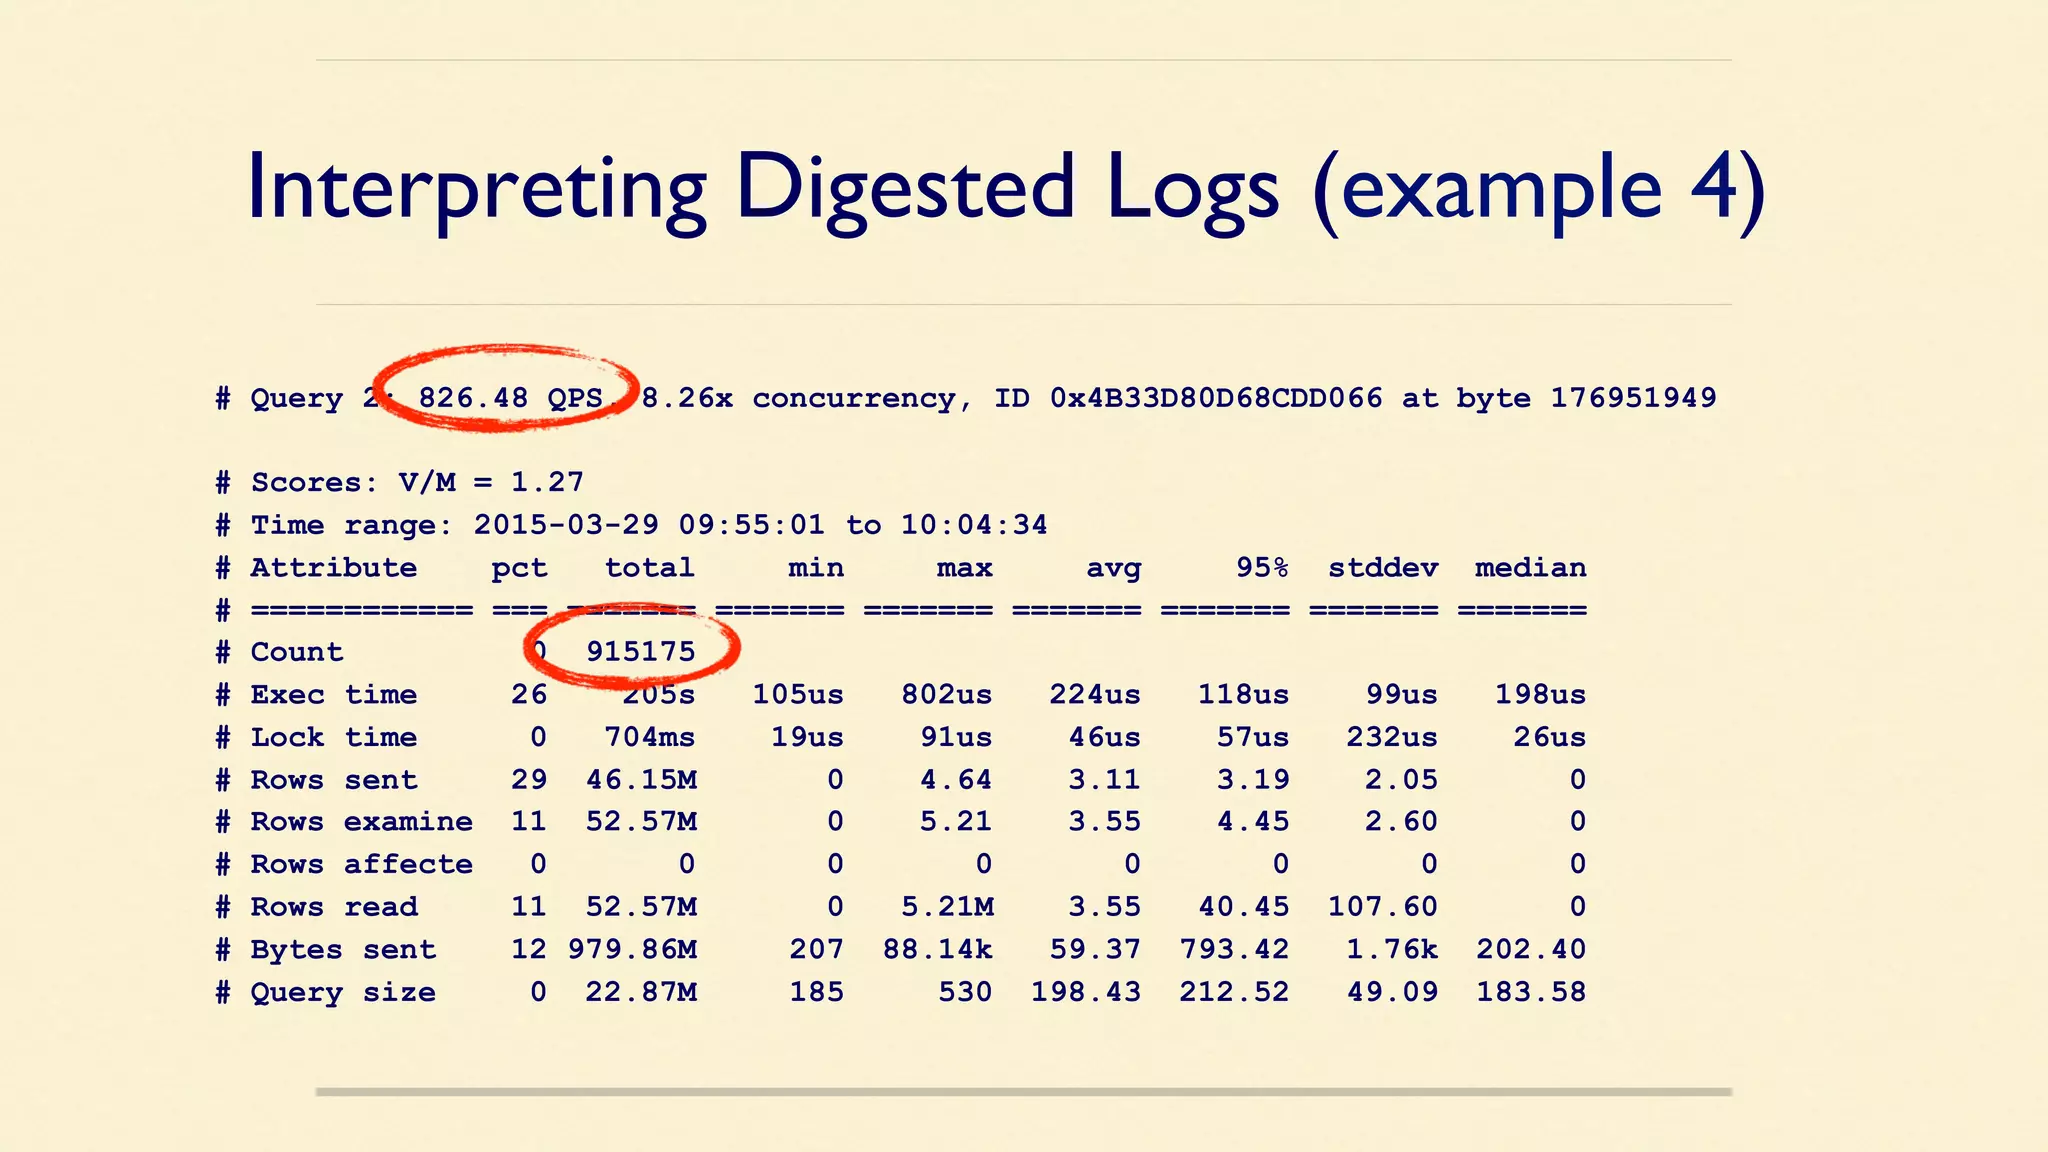Click the Query size stddev '49.09'
This screenshot has height=1152, width=2048.
click(1392, 992)
